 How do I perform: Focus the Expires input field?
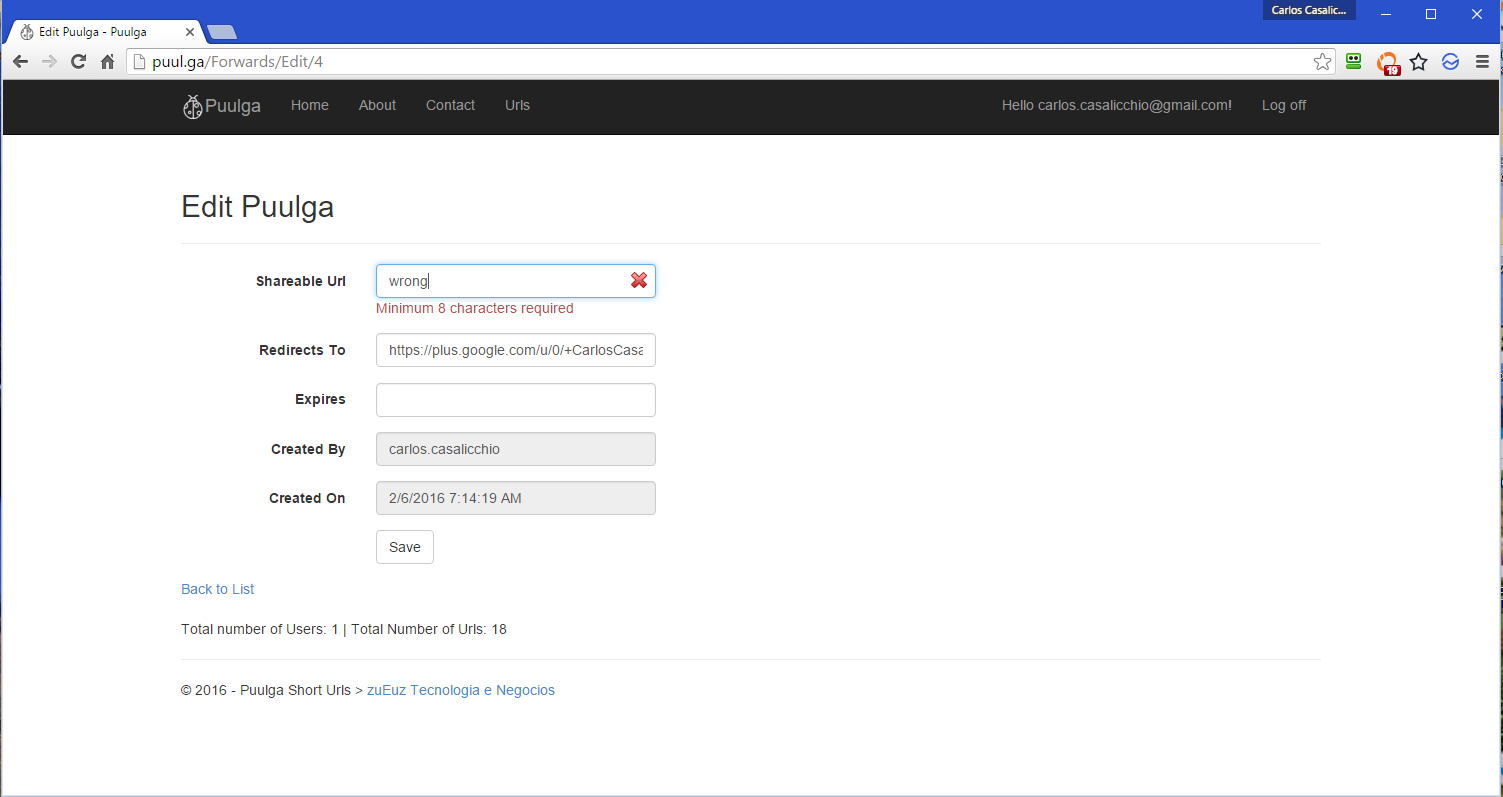tap(515, 400)
